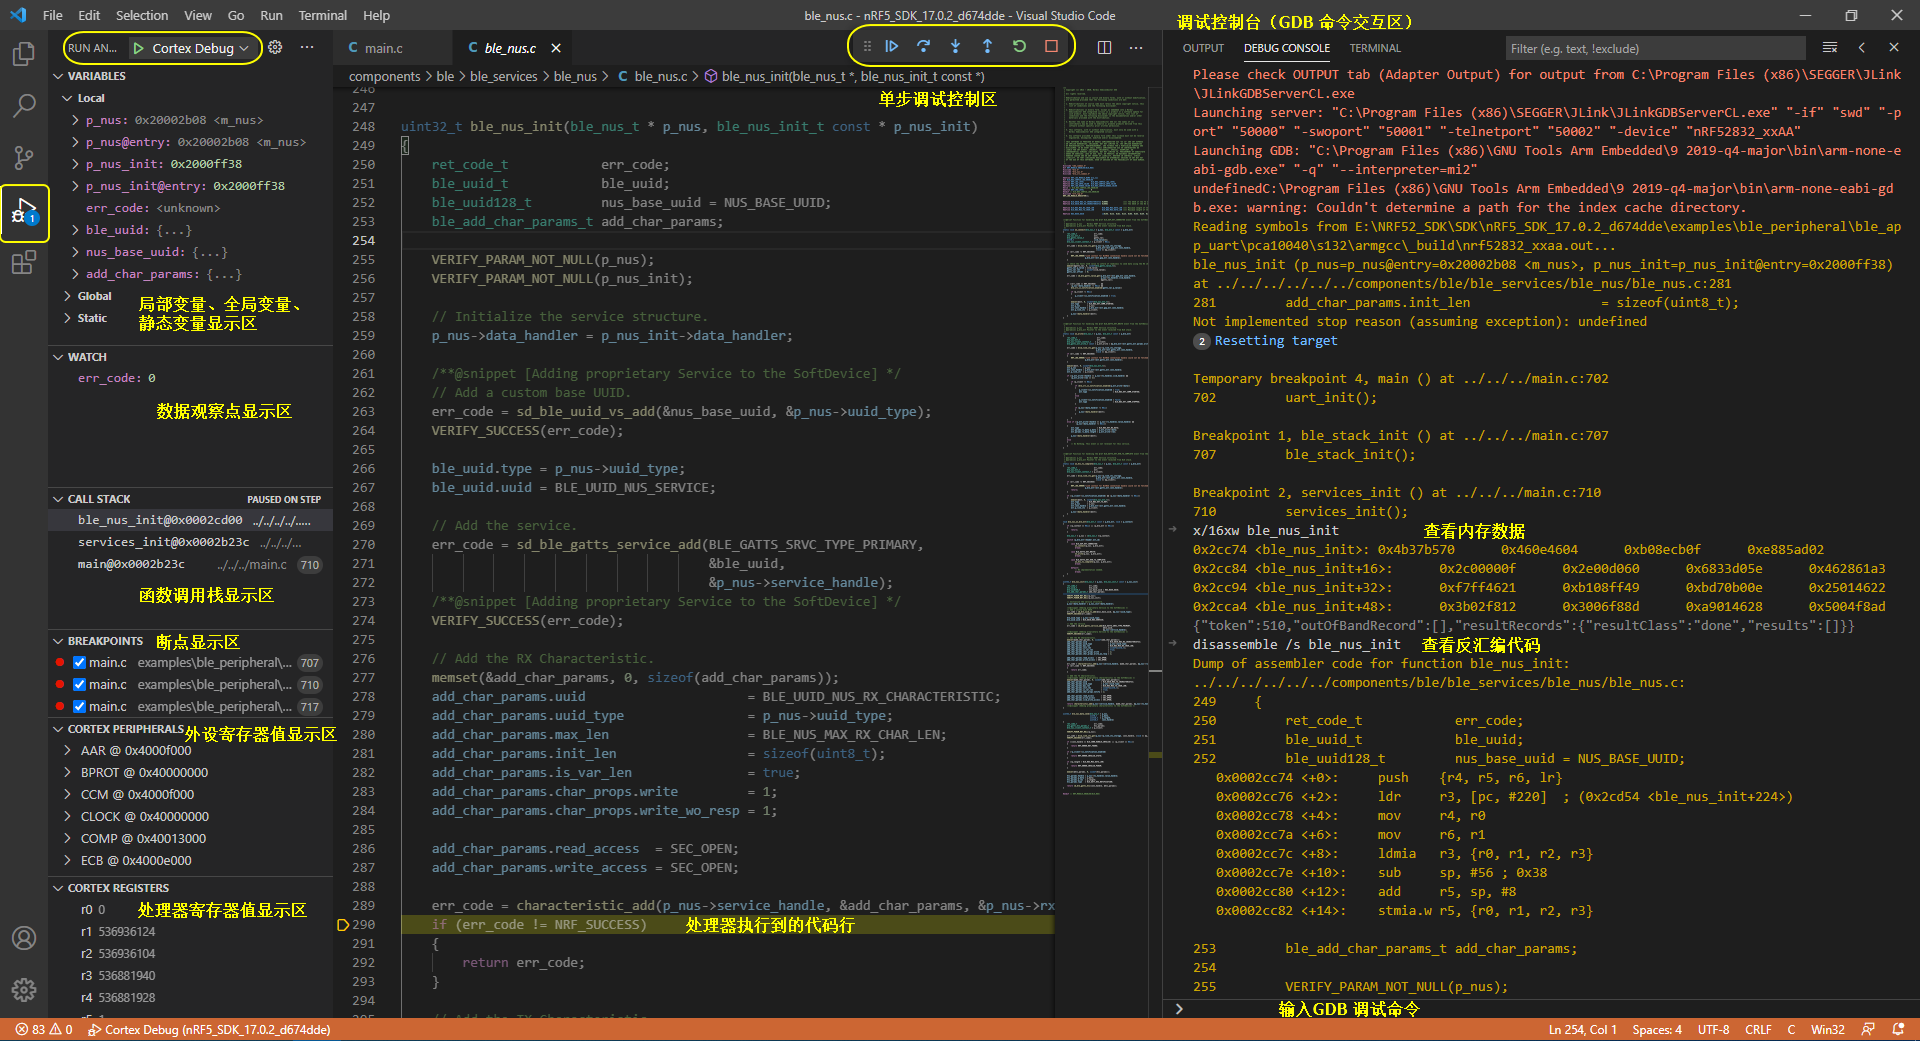Switch to the TERMINAL panel tab
The width and height of the screenshot is (1920, 1041).
pyautogui.click(x=1375, y=48)
